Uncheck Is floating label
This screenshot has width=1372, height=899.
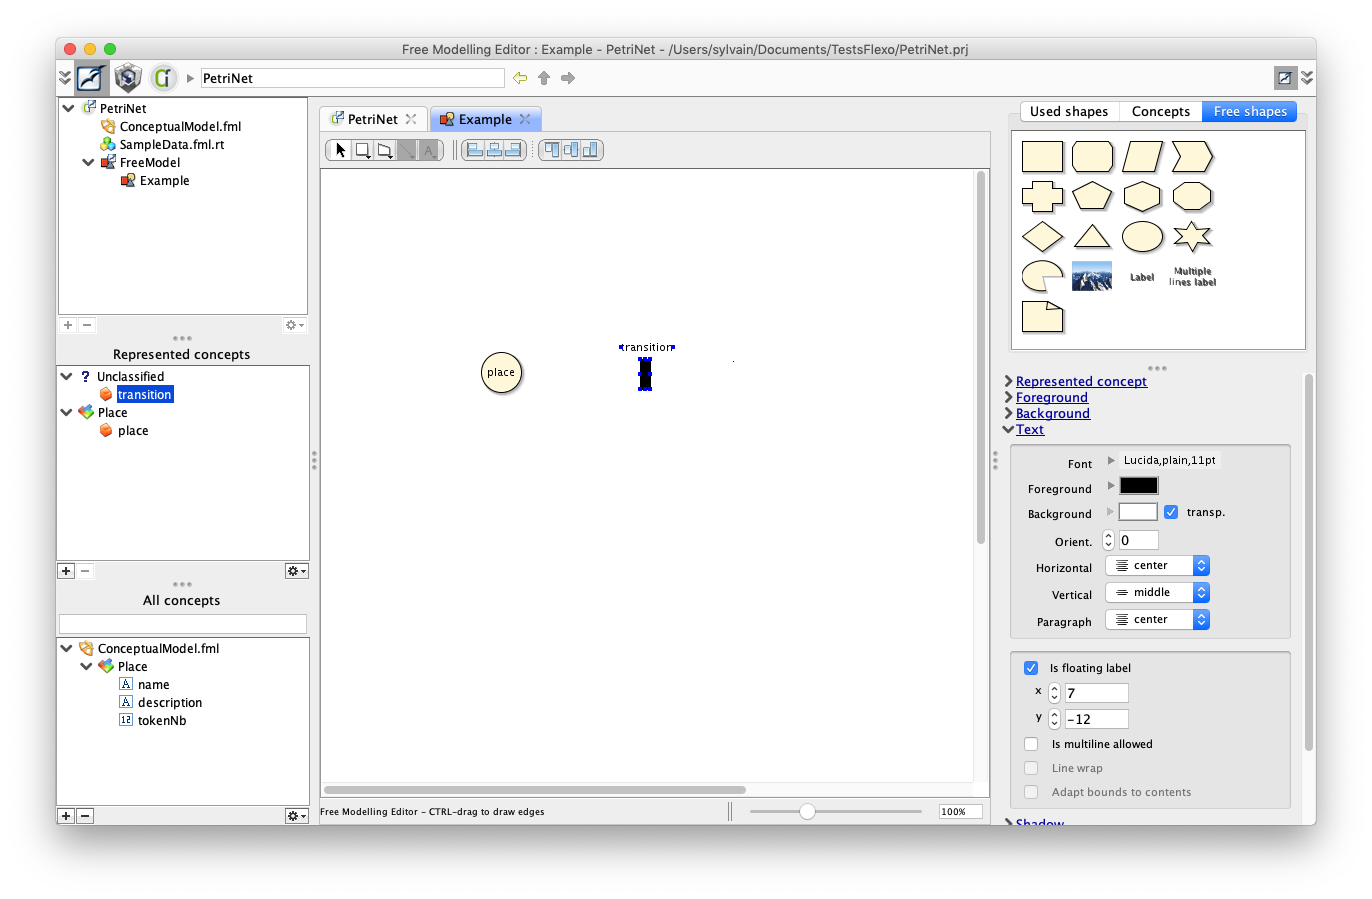click(x=1031, y=668)
